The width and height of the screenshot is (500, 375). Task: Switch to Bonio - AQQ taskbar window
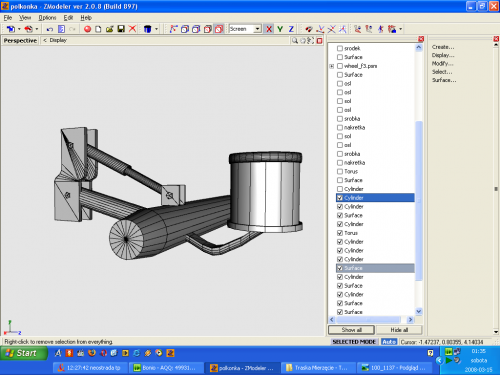point(166,368)
